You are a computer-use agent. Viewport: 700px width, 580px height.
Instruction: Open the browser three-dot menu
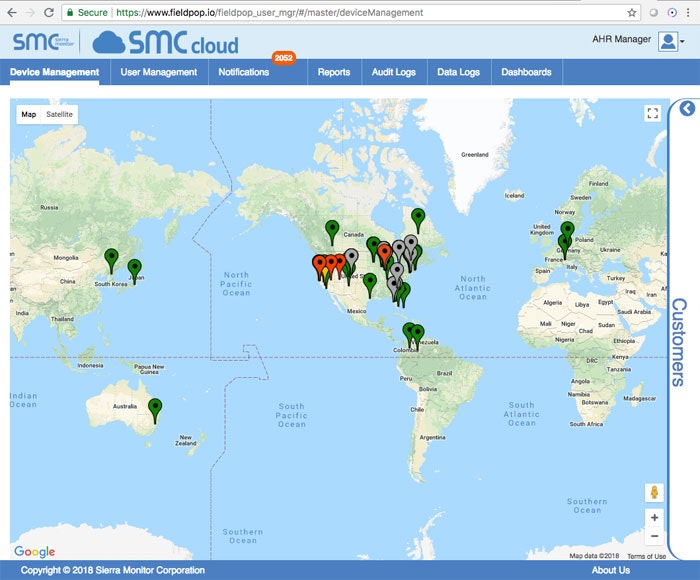pos(688,13)
